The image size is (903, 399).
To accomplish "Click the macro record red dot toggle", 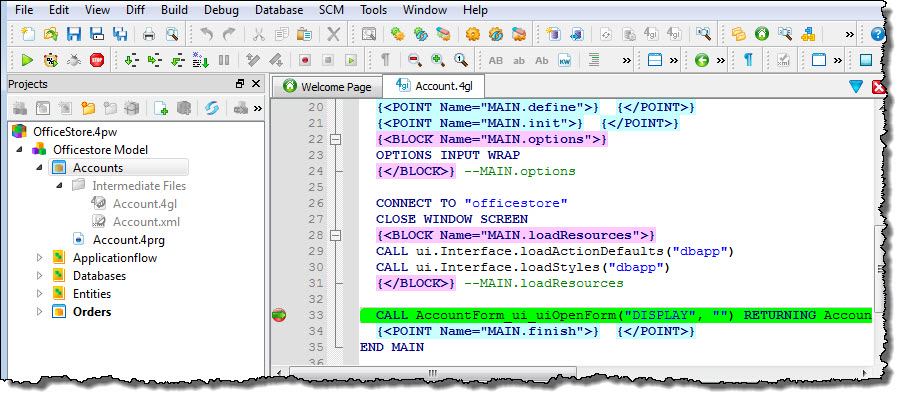I will 305,60.
